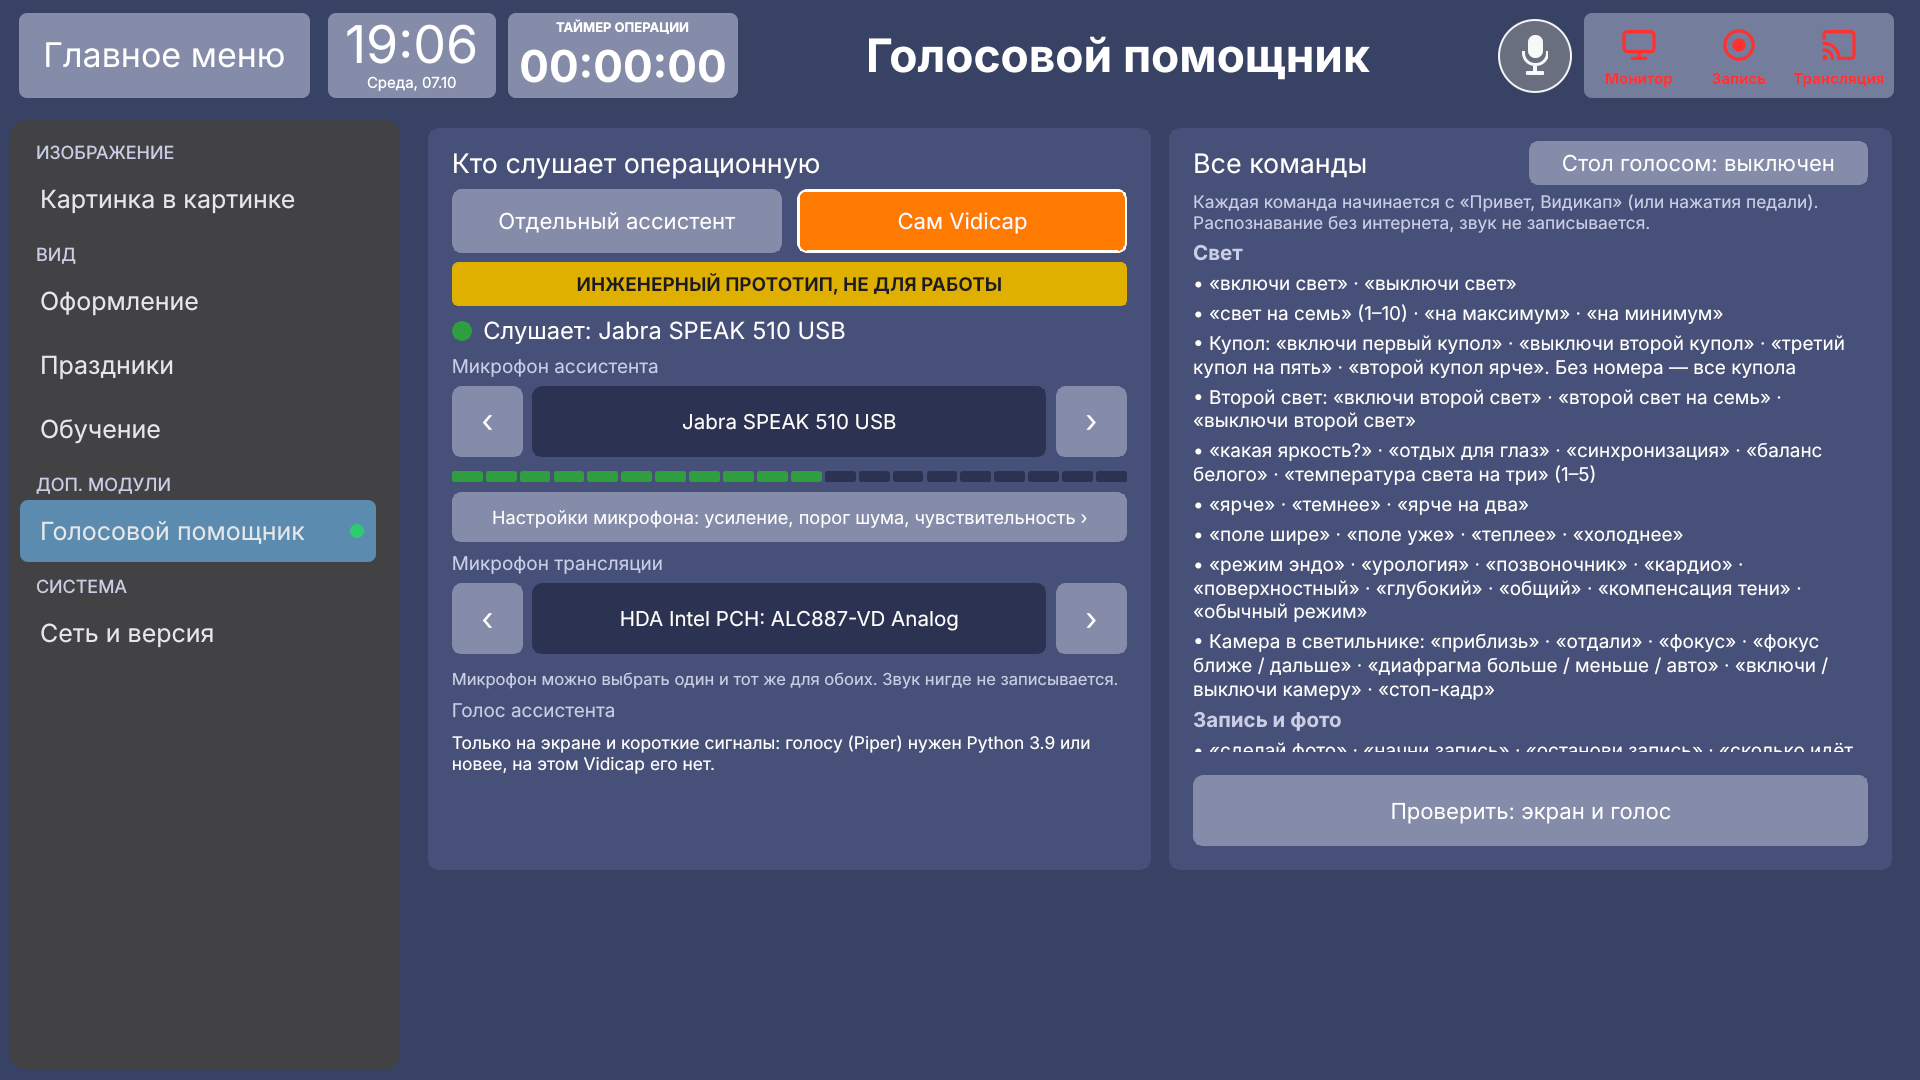Previous broadcast microphone before HDA Intel

click(x=487, y=619)
